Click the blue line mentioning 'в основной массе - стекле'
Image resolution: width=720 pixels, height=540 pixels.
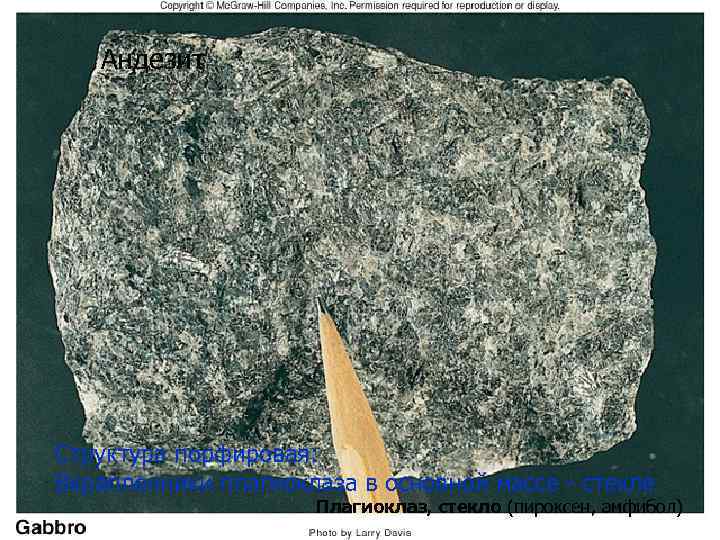tap(354, 483)
